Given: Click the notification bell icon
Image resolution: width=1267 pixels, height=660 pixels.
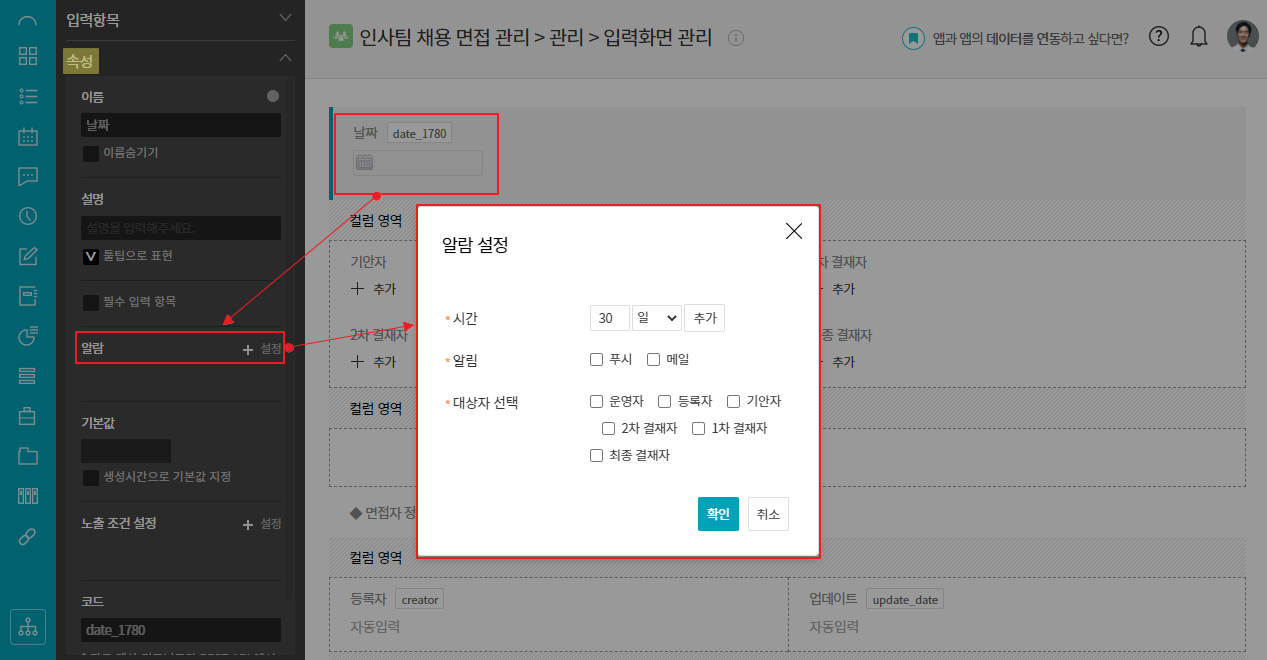Looking at the screenshot, I should pos(1199,37).
